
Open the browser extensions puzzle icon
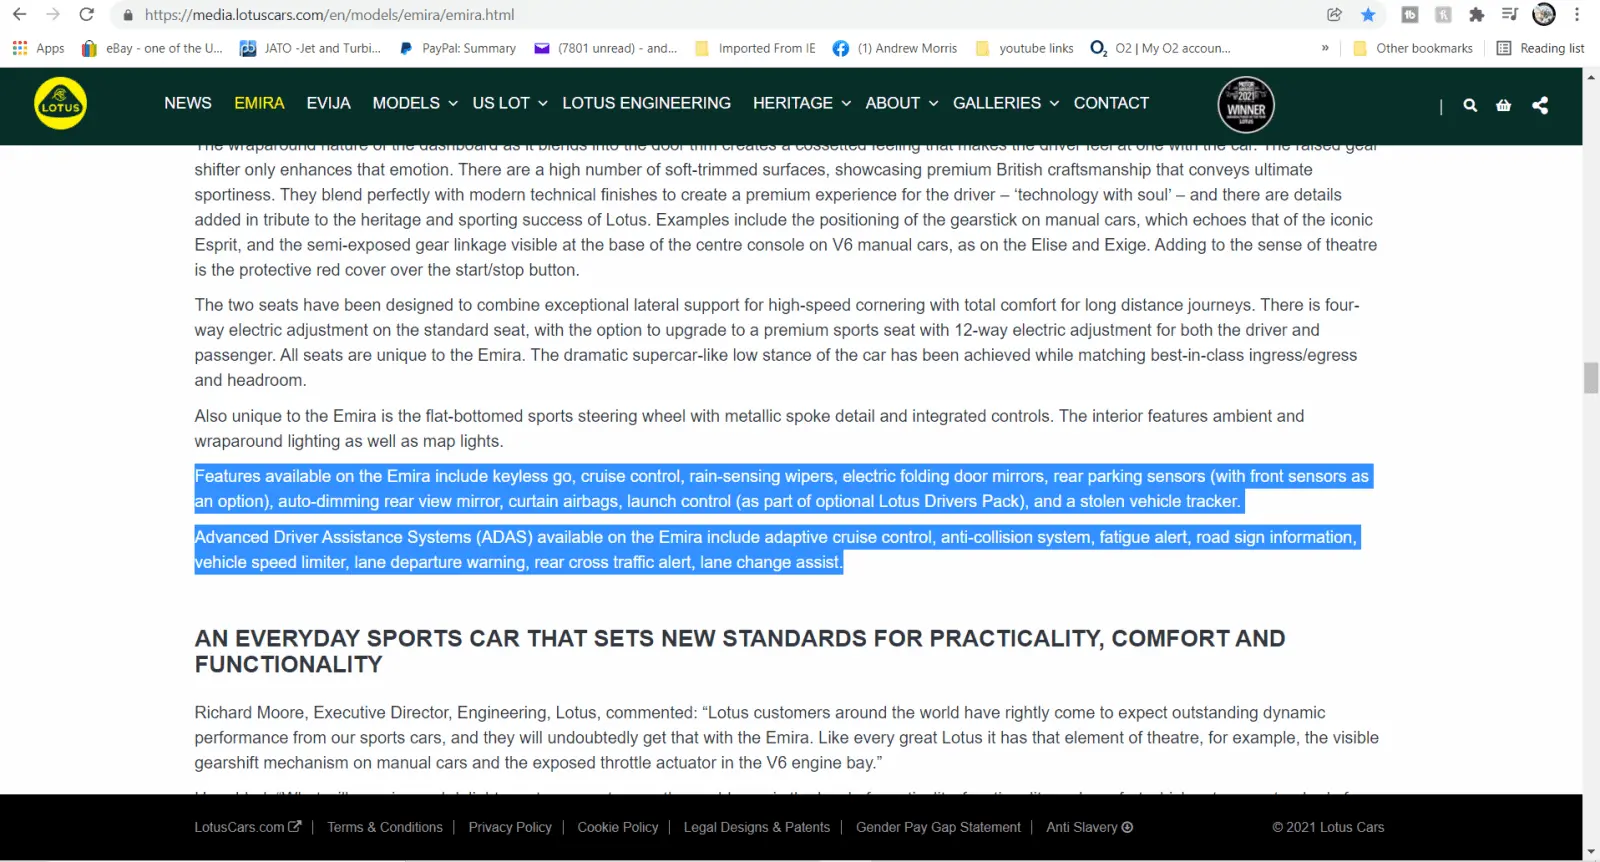click(x=1476, y=15)
